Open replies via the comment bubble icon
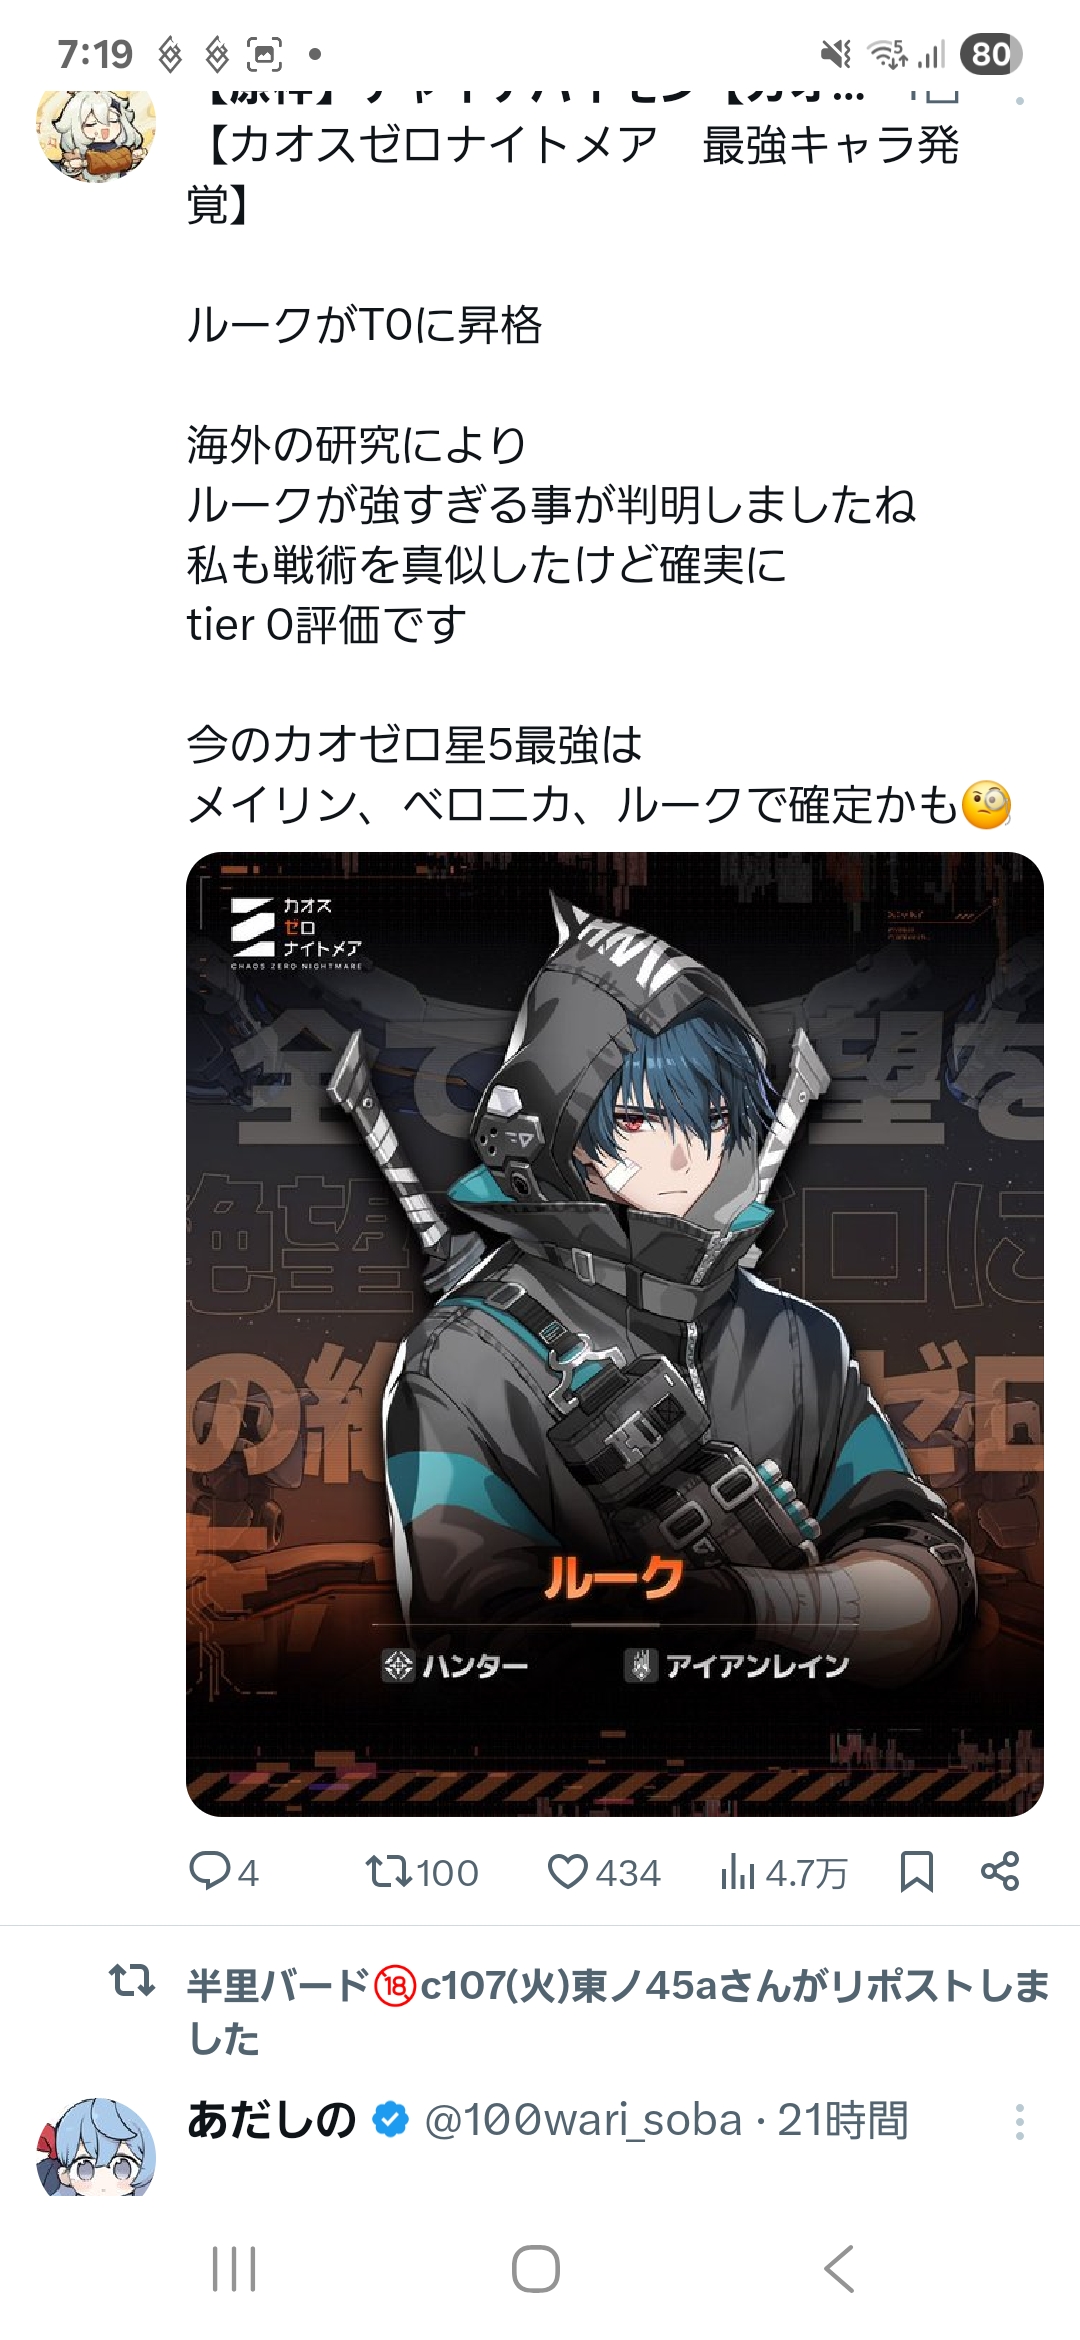The image size is (1080, 2340). pyautogui.click(x=210, y=1871)
